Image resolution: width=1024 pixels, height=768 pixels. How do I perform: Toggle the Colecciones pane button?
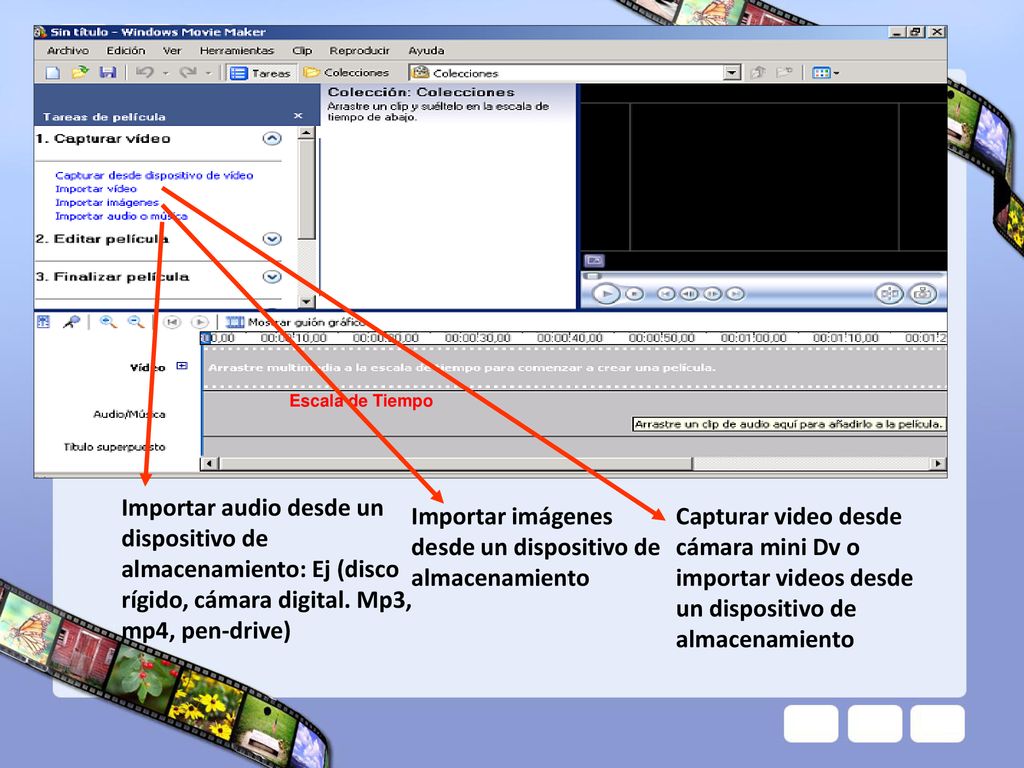[346, 72]
